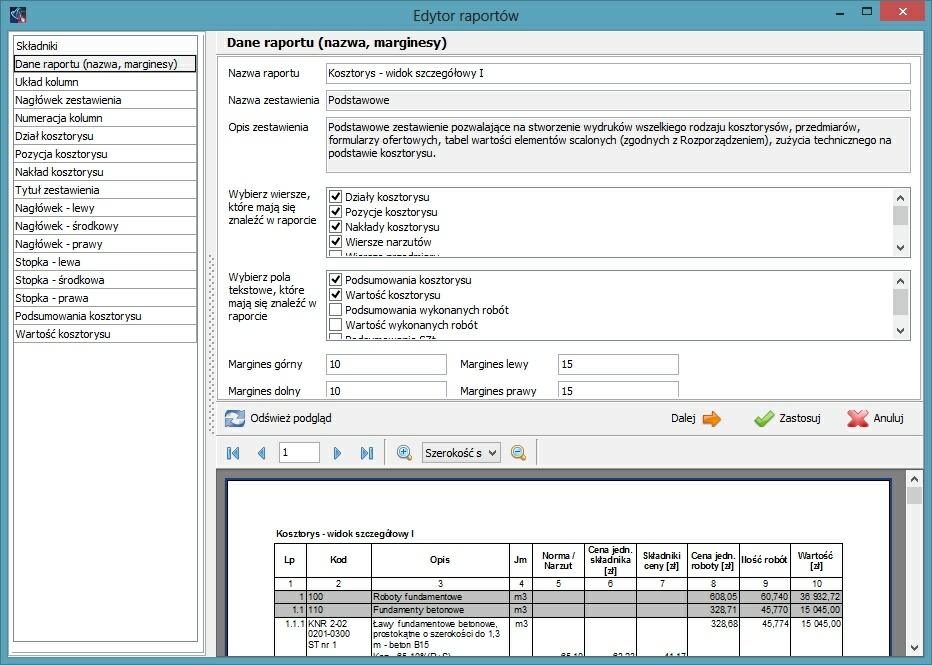Click the Anuluj button label
This screenshot has width=932, height=665.
pos(888,418)
